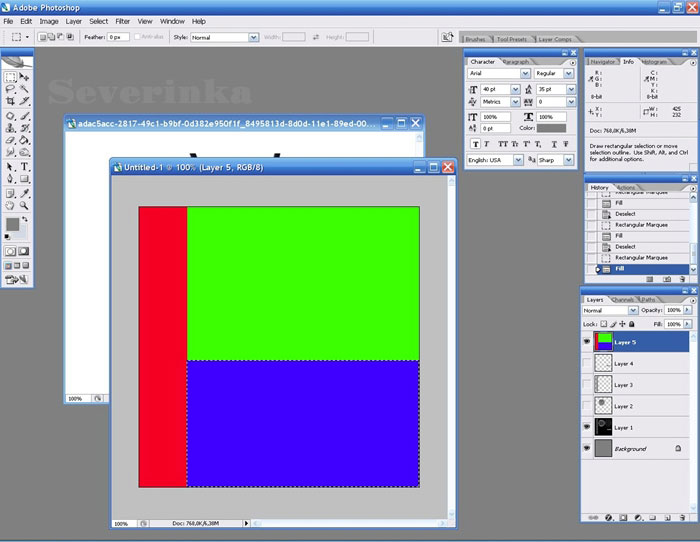Choose the Magic Wand tool
The image size is (700, 542).
[24, 90]
